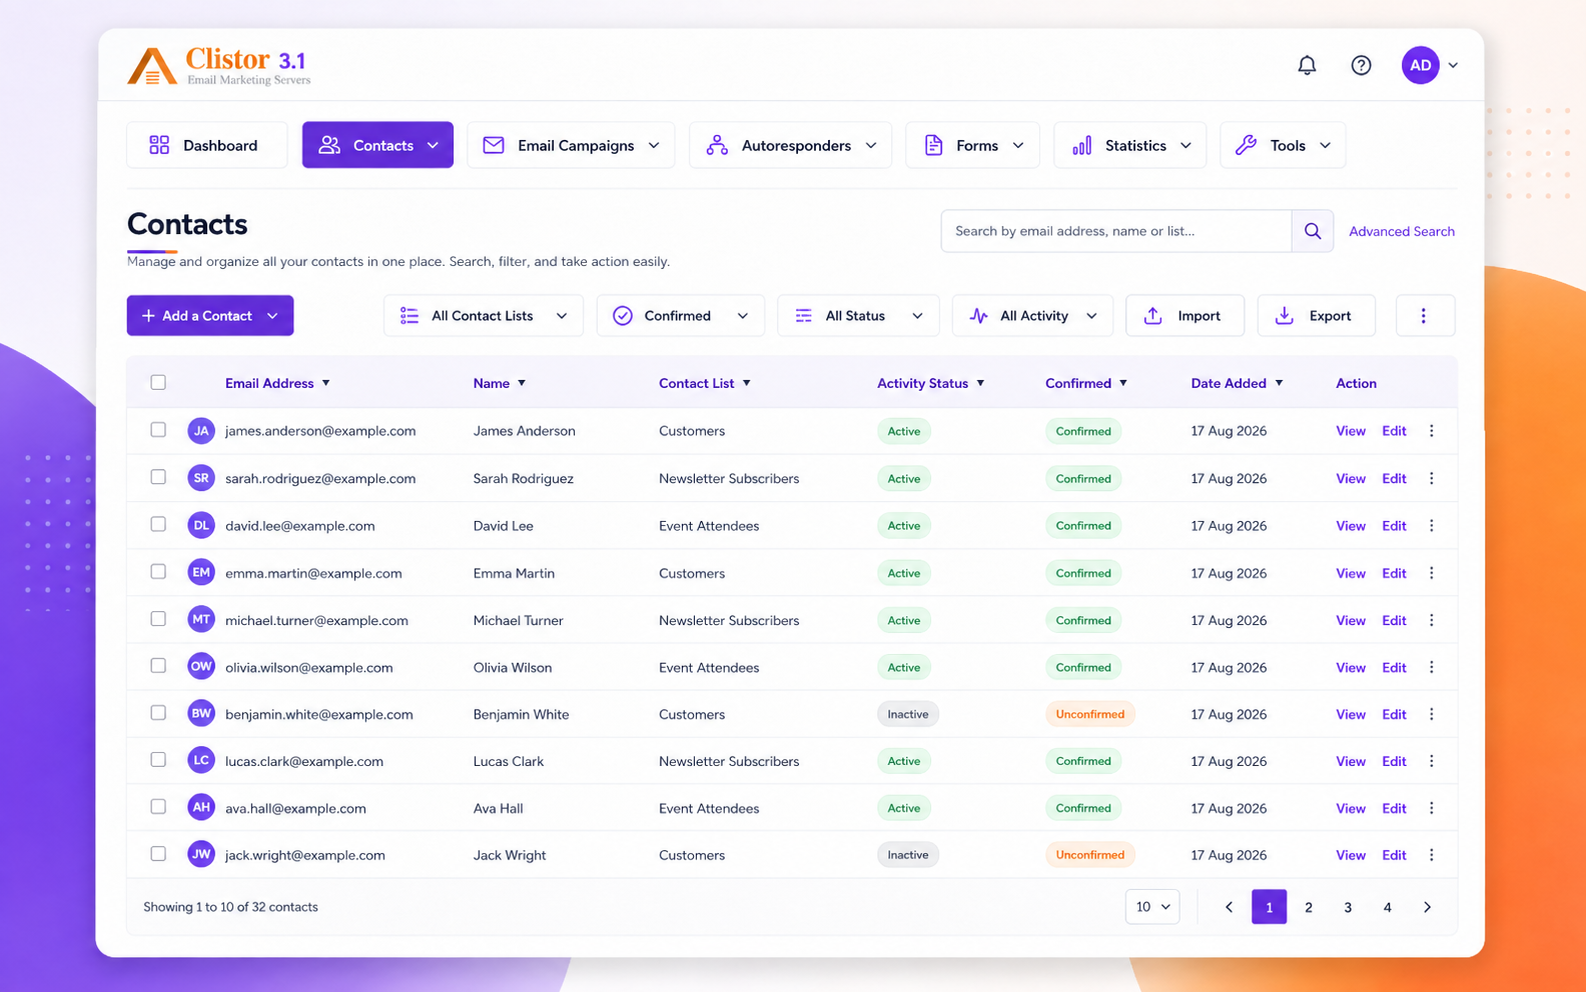This screenshot has width=1586, height=992.
Task: Click the SR avatar for Sarah Rodriguez
Action: tap(201, 478)
